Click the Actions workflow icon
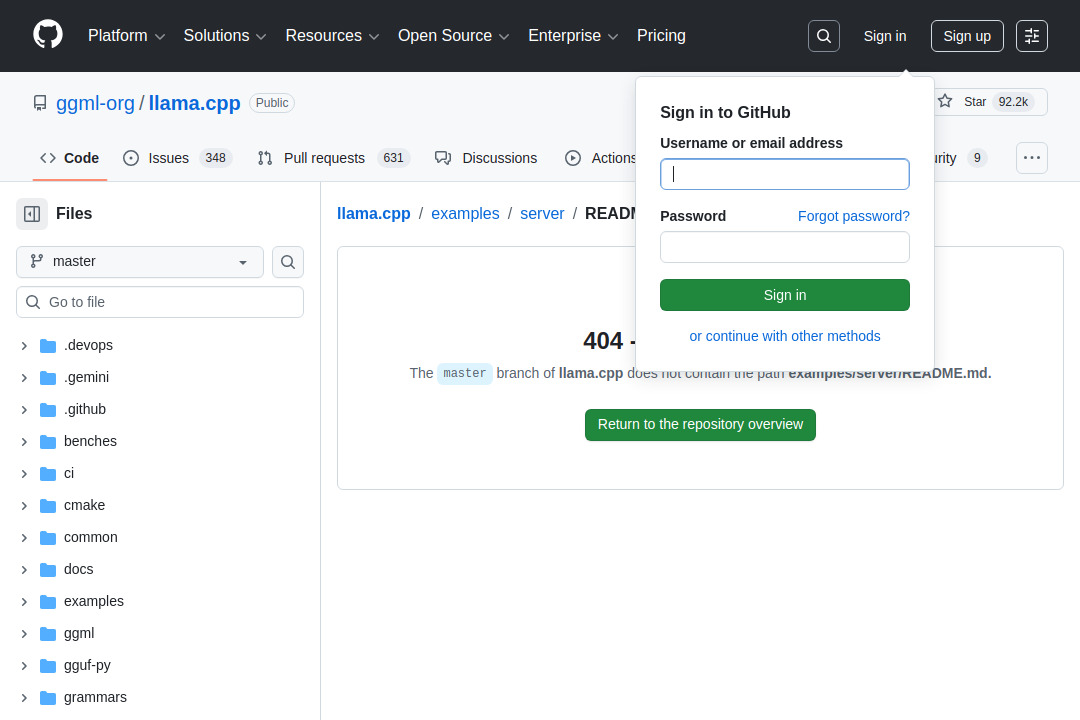 pyautogui.click(x=572, y=158)
